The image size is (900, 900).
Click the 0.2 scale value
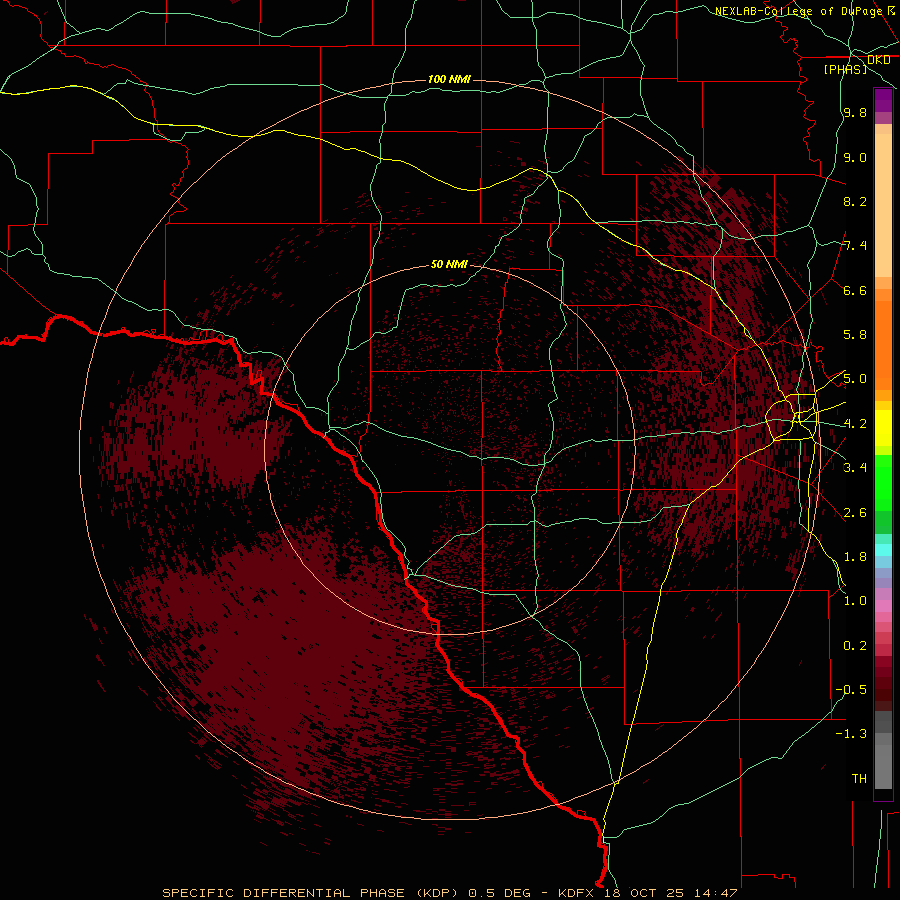(855, 646)
